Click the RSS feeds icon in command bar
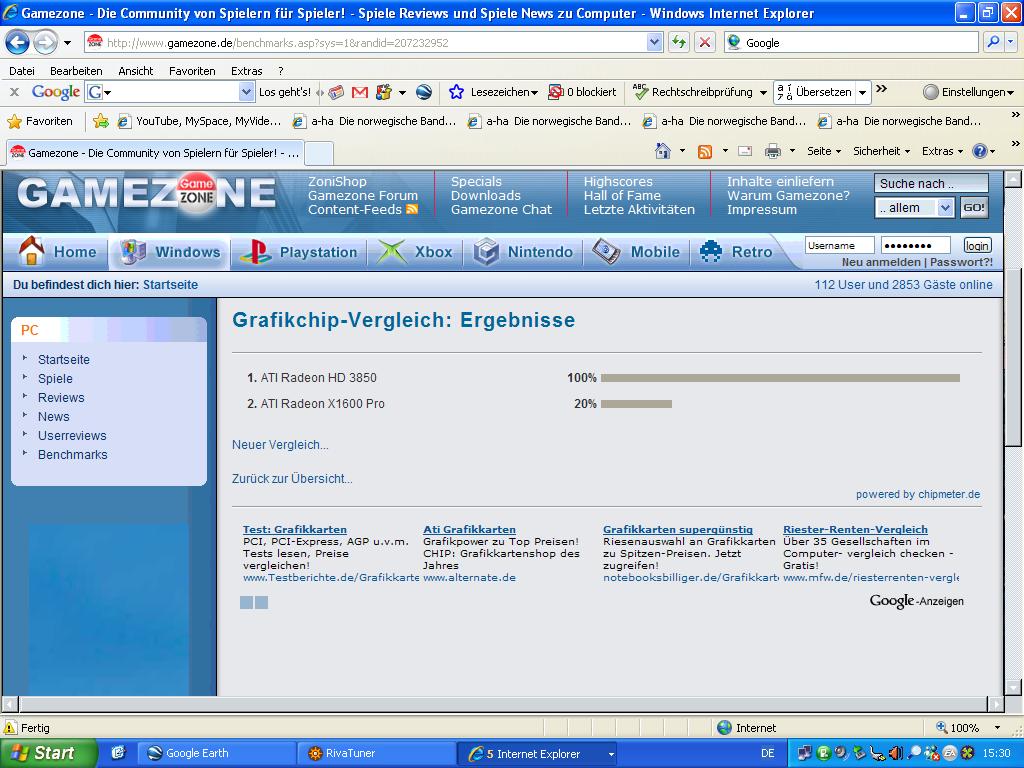Image resolution: width=1024 pixels, height=768 pixels. click(705, 152)
